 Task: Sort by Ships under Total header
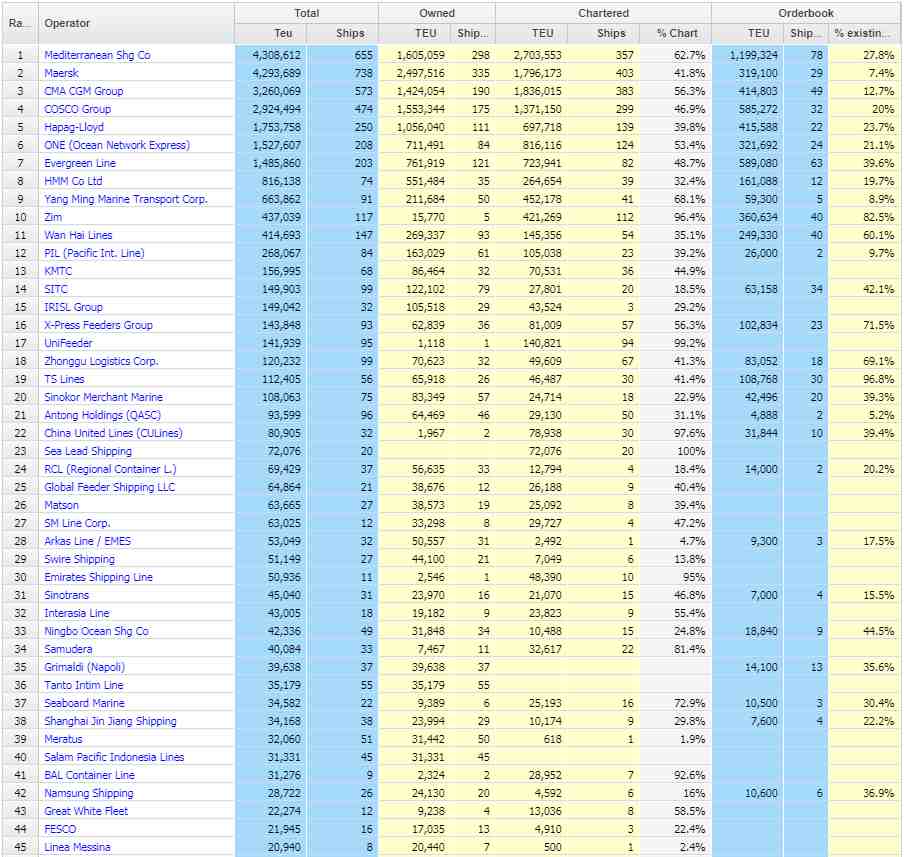coord(342,33)
